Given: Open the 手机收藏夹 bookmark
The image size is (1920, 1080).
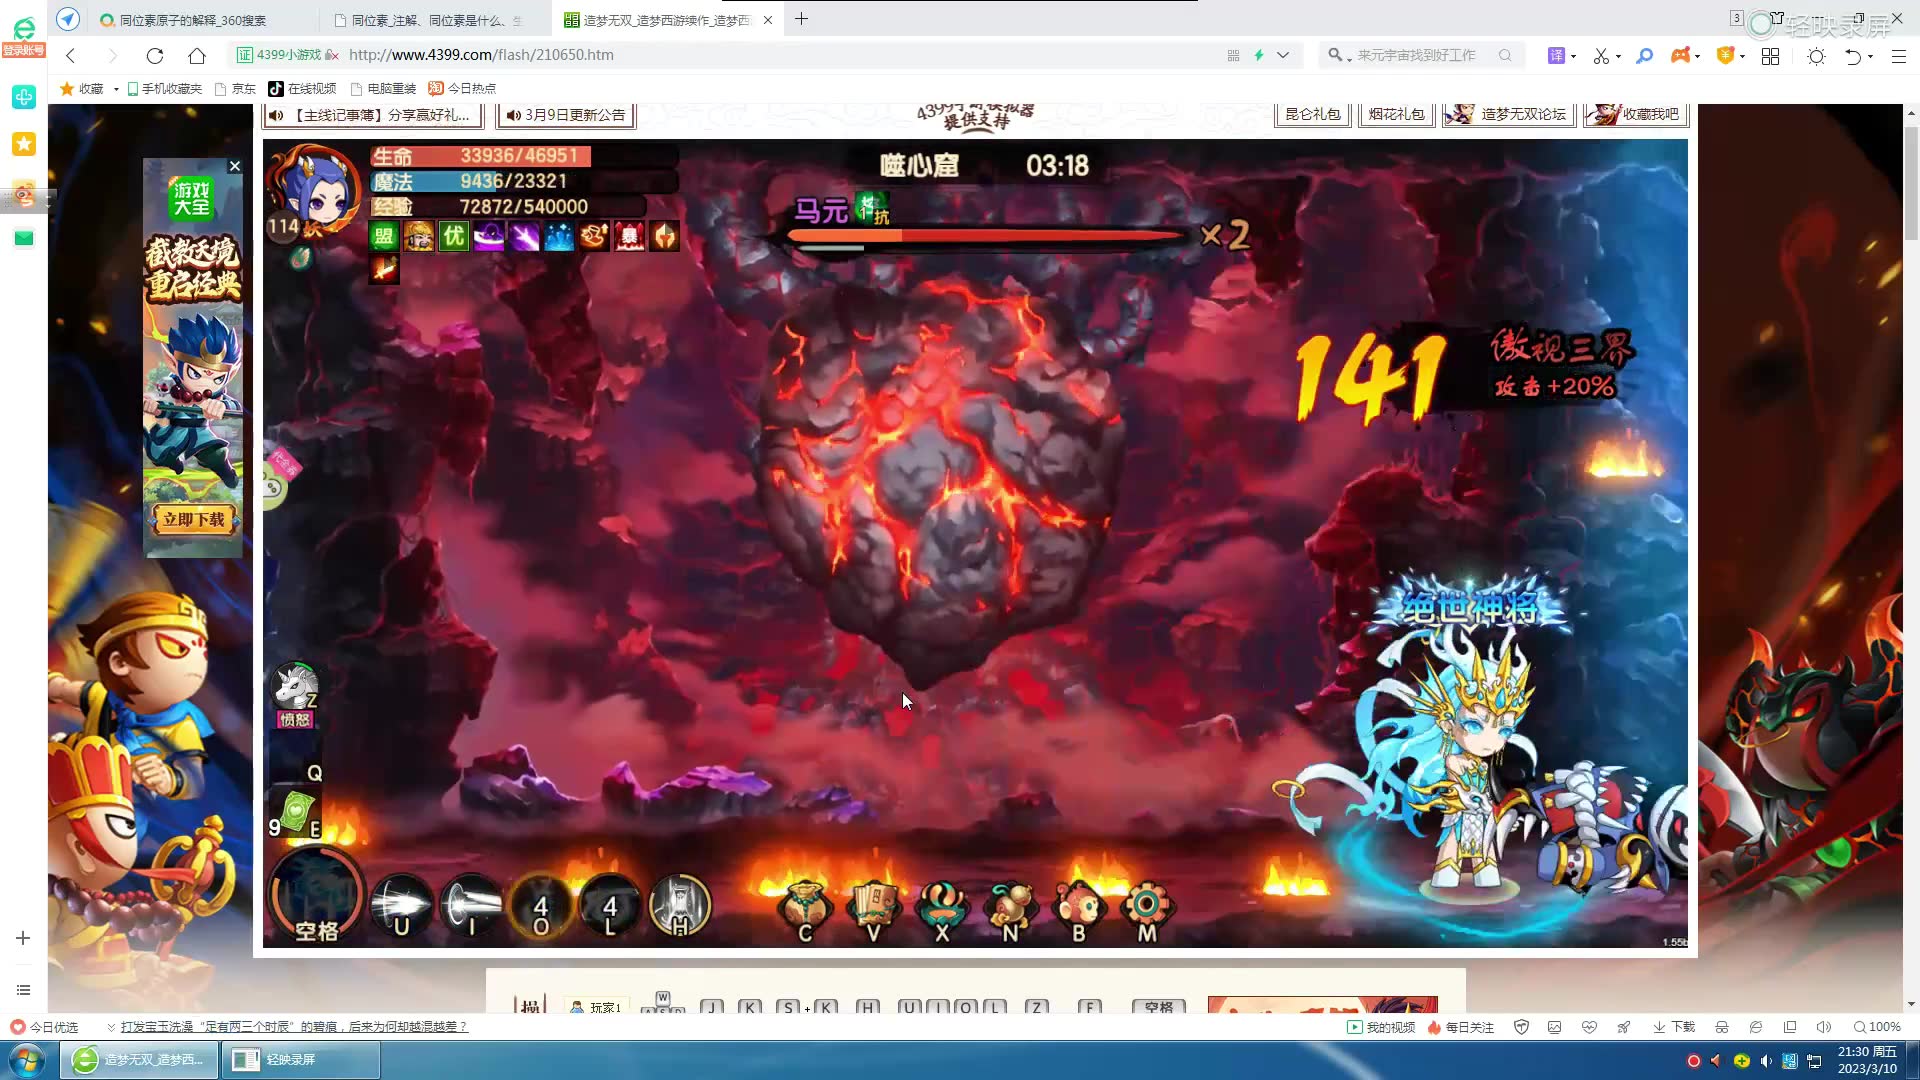Looking at the screenshot, I should (x=165, y=89).
